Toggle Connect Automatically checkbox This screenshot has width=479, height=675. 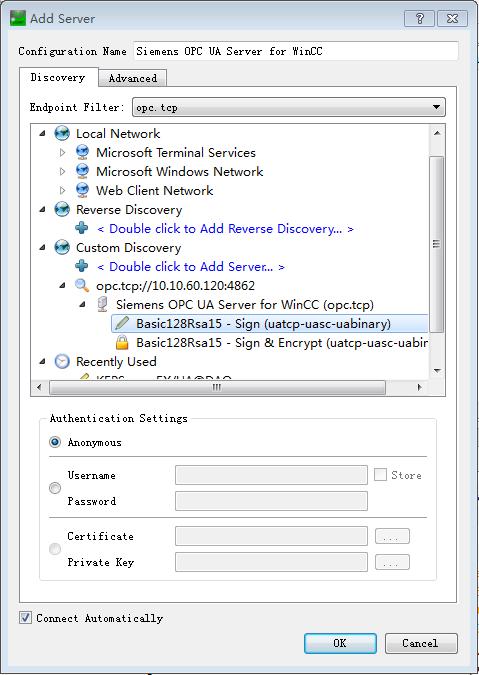(25, 618)
